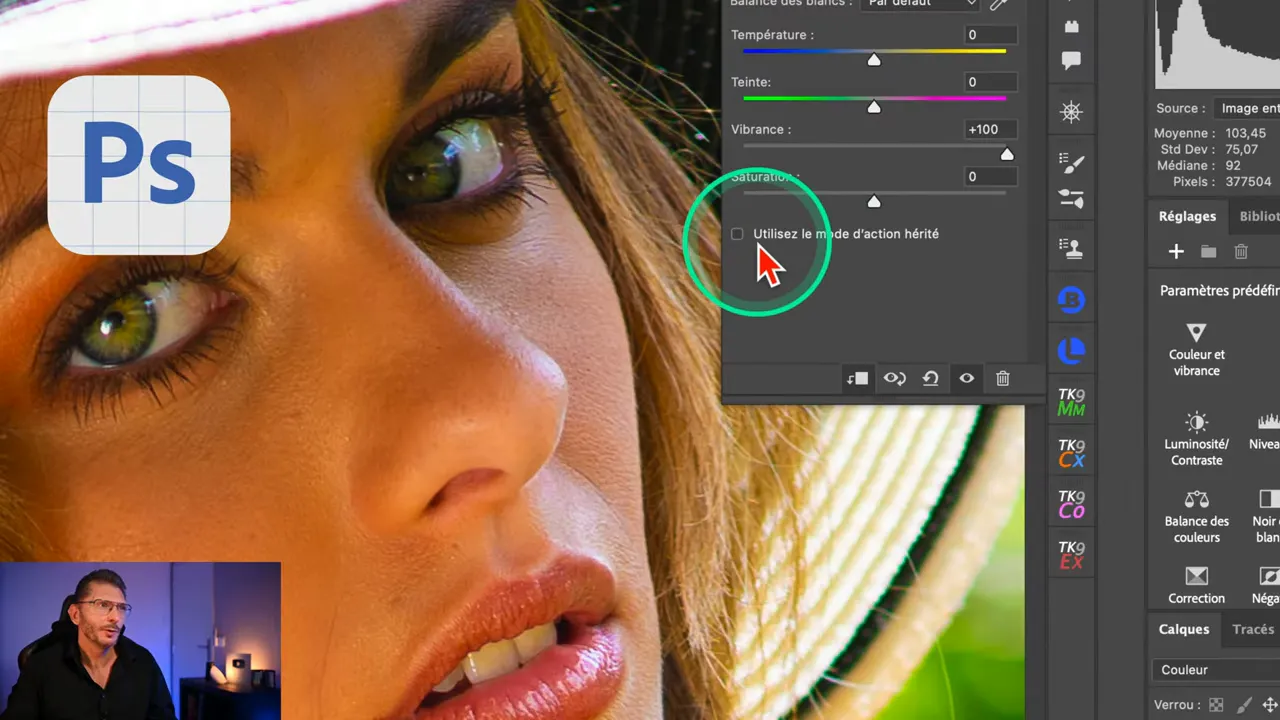Open the histogram Source dropdown

(x=1247, y=108)
